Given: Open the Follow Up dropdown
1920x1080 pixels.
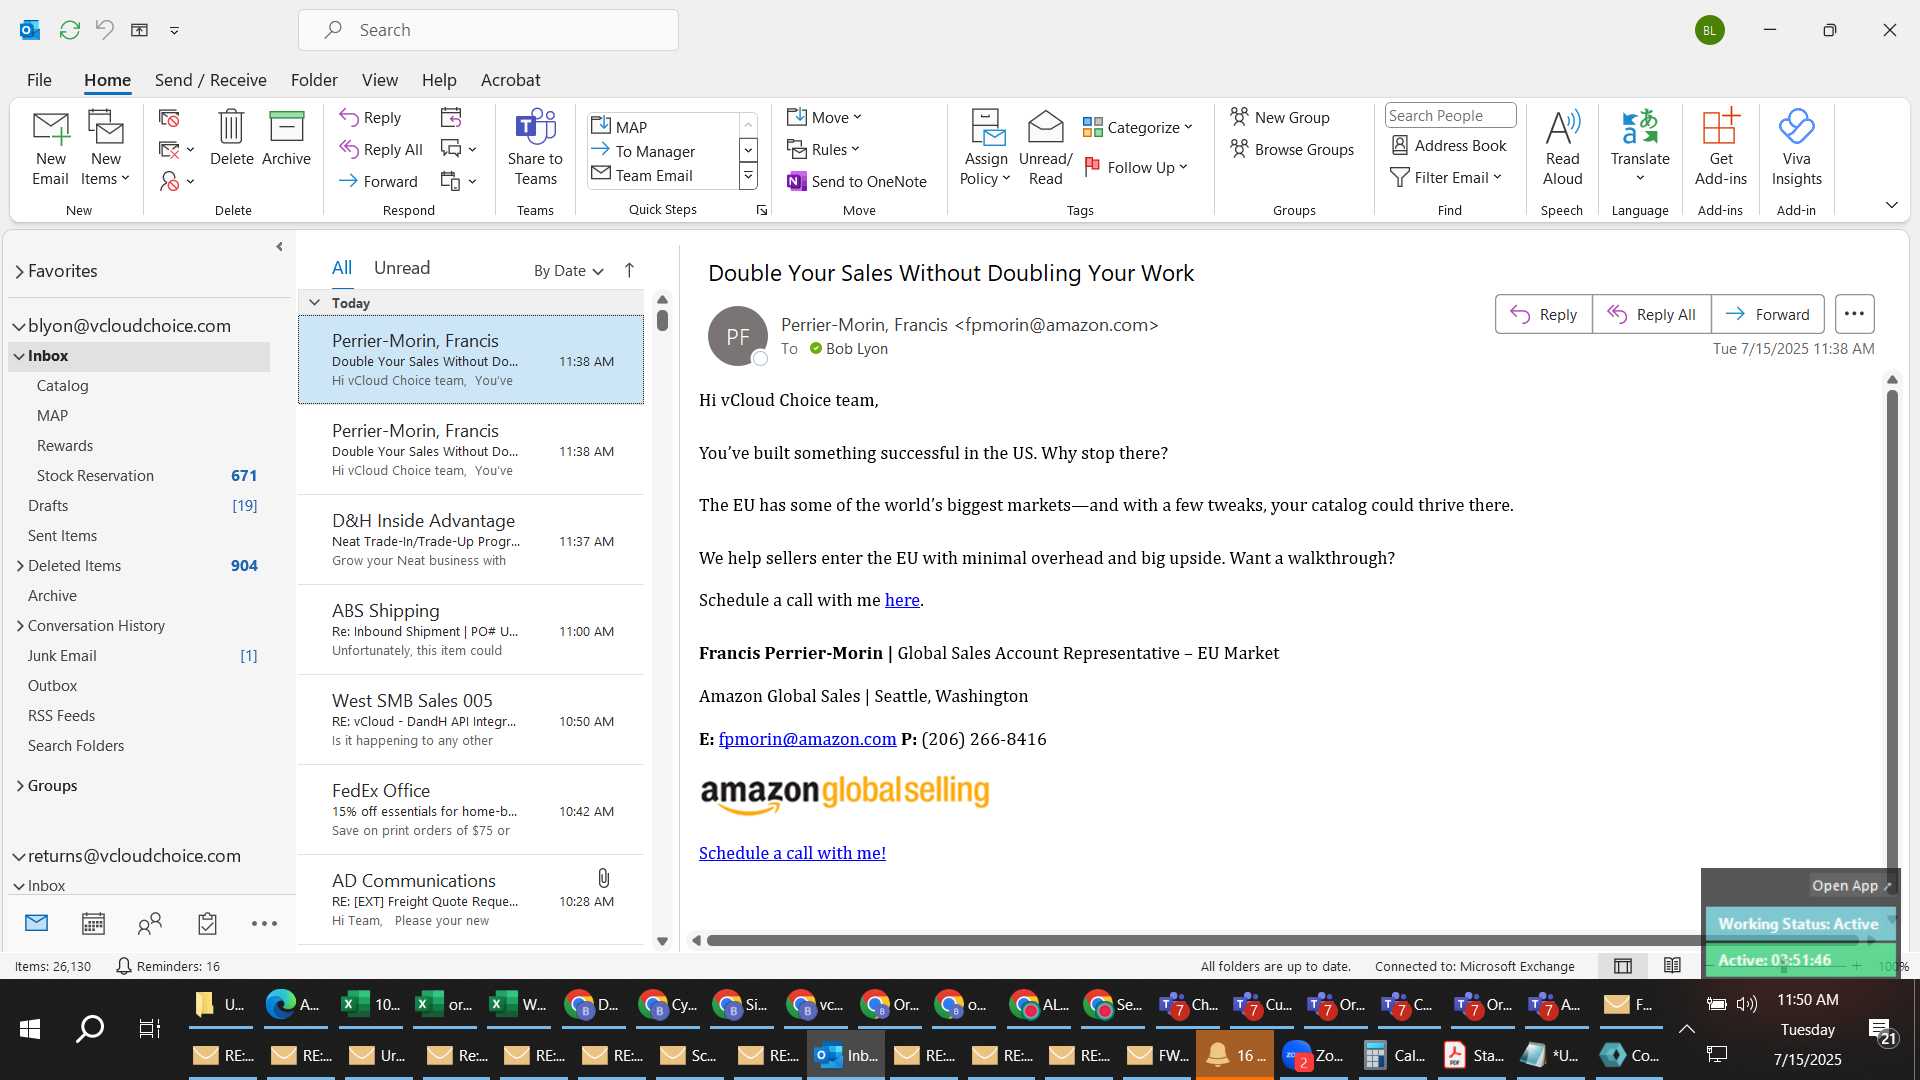Looking at the screenshot, I should 1136,167.
